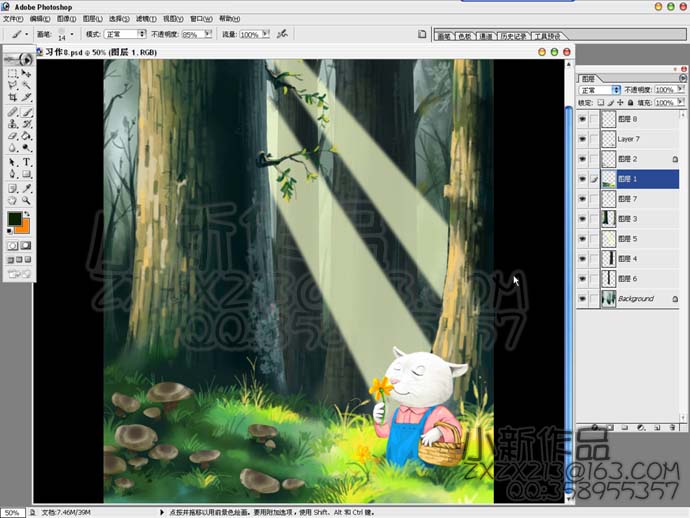Select the Shape tool
This screenshot has width=690, height=518.
point(26,174)
